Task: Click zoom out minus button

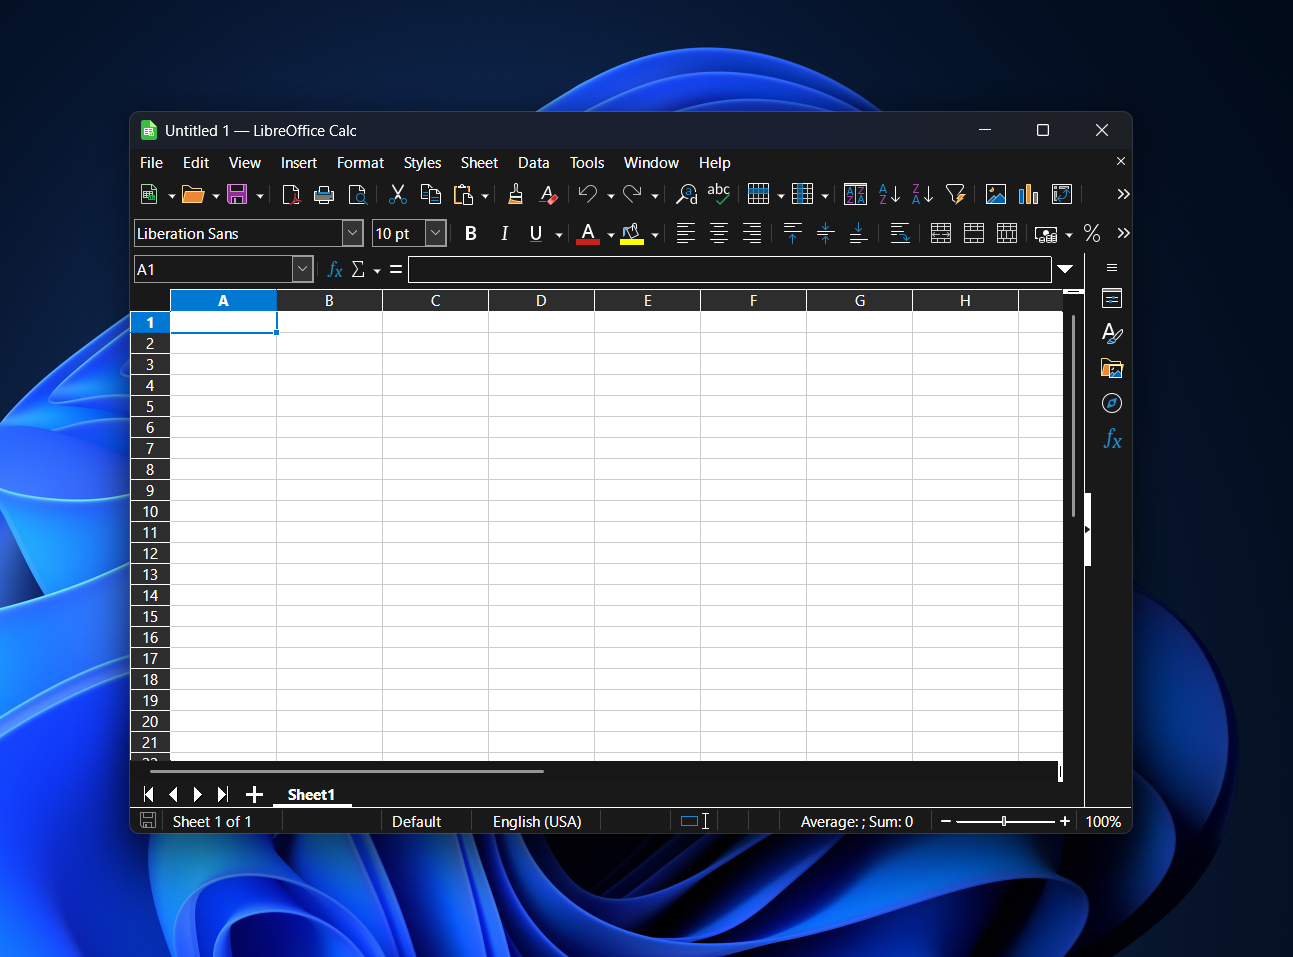Action: click(x=946, y=821)
